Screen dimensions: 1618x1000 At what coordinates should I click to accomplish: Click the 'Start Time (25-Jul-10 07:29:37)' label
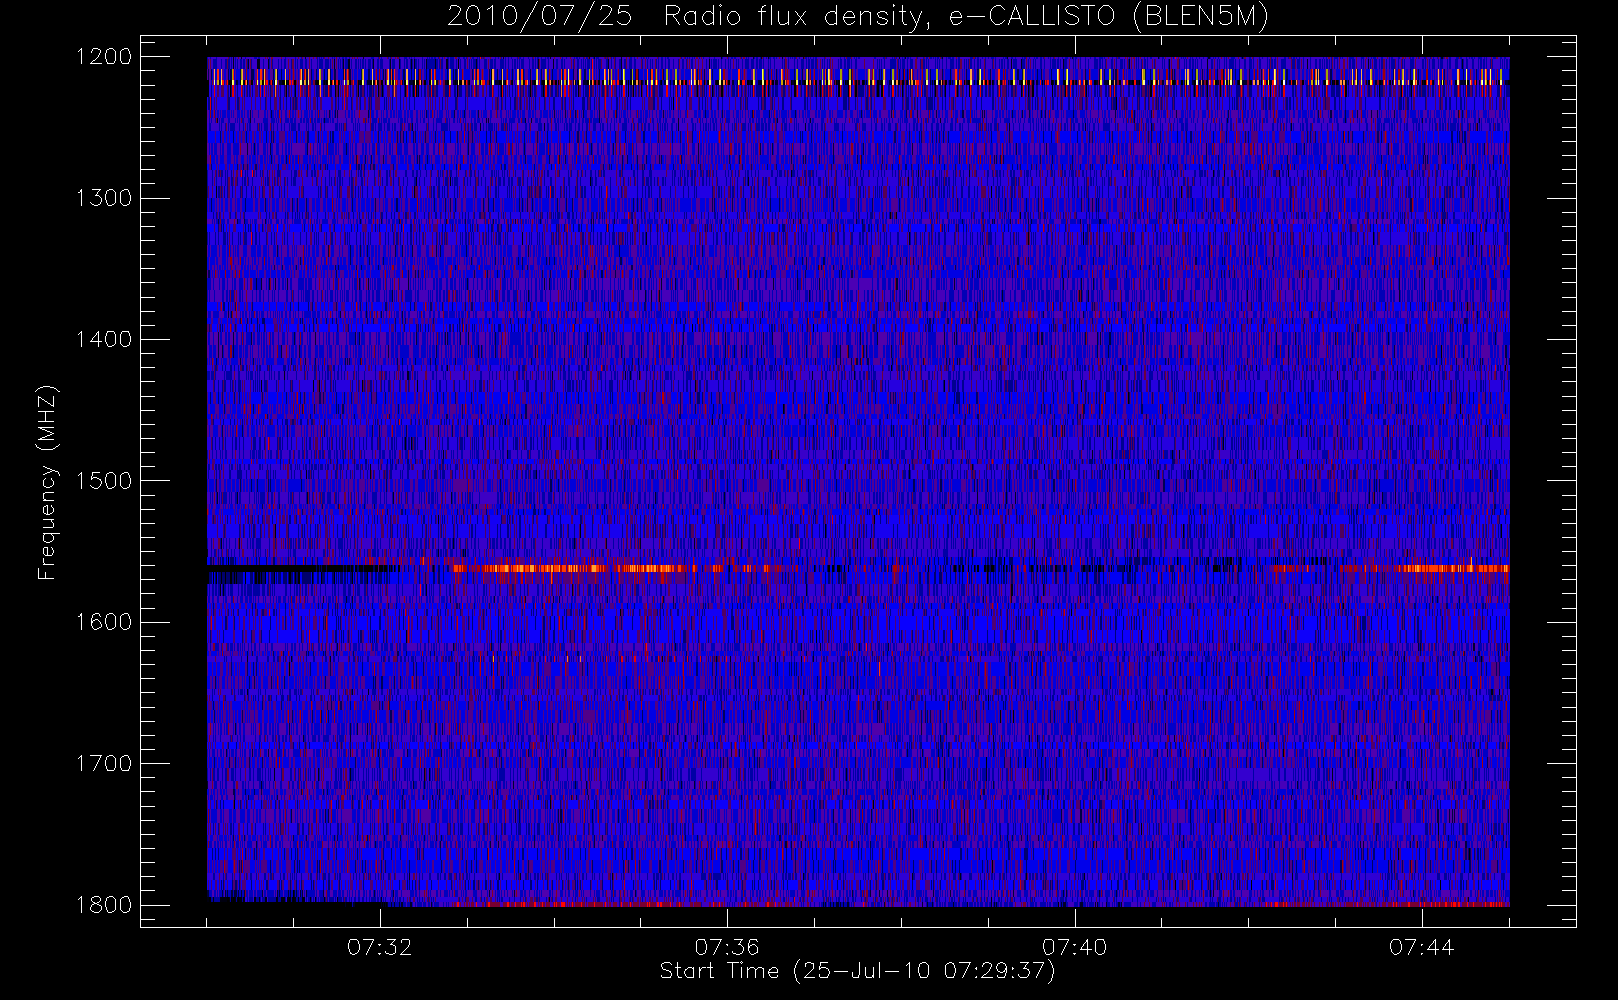pos(857,971)
